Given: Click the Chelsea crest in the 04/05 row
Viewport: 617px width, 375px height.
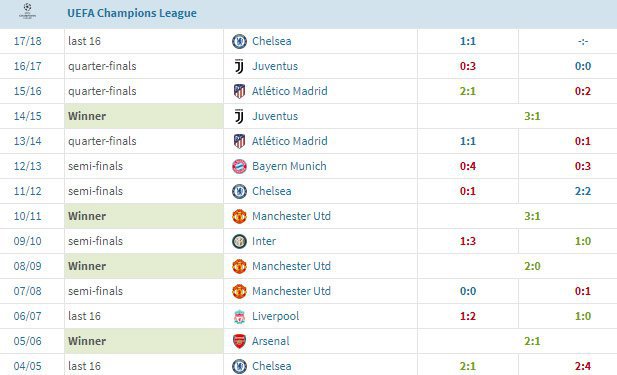Looking at the screenshot, I should coord(239,366).
